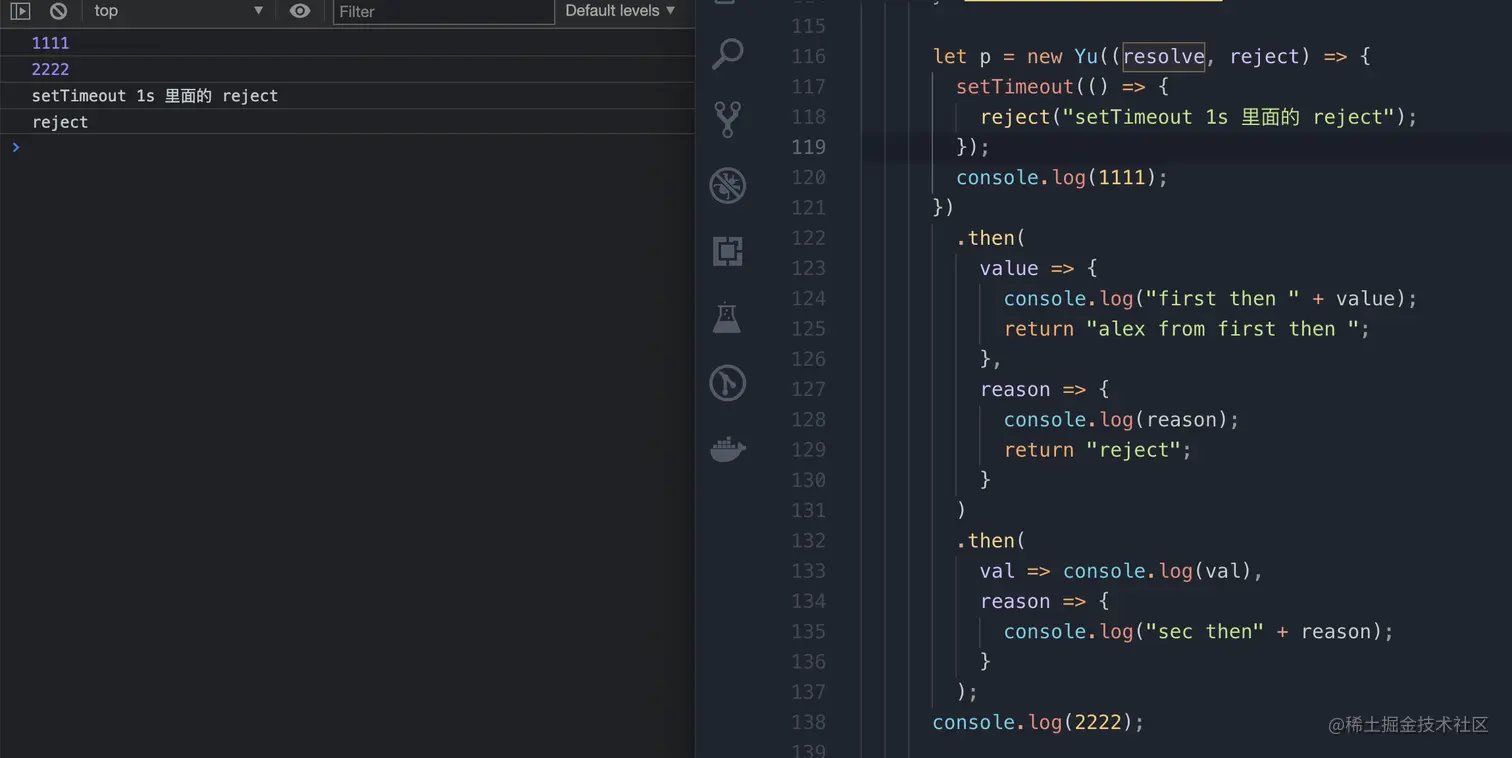The image size is (1512, 758).
Task: Click line number 132 in gutter
Action: (808, 540)
